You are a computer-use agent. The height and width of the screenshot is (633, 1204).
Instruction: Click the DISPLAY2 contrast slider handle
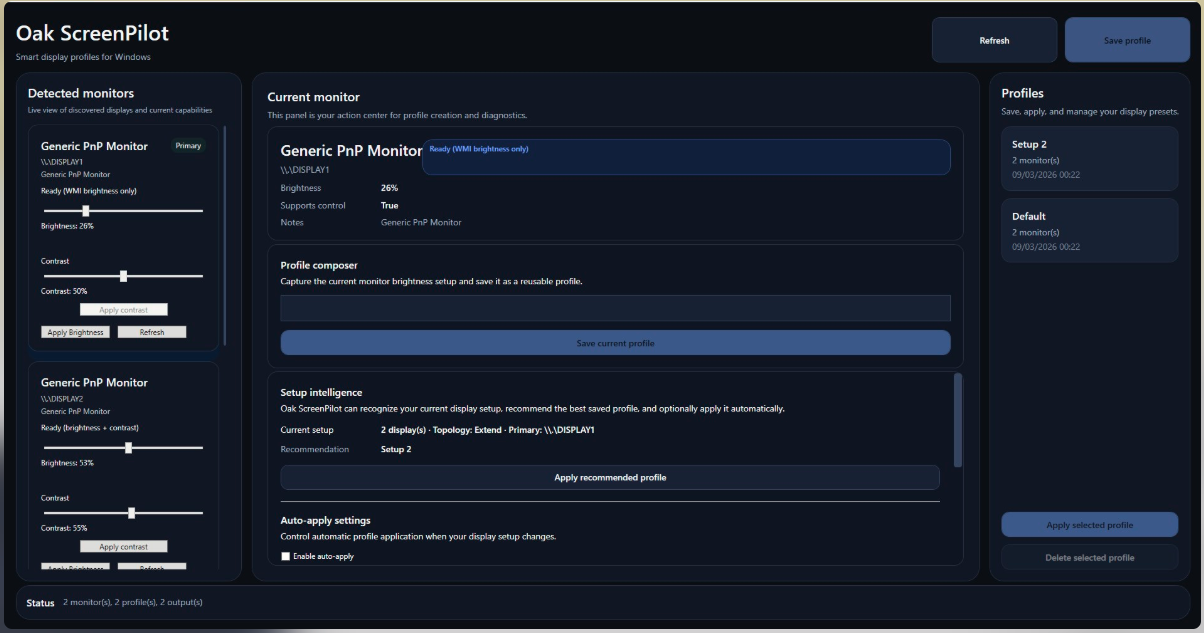pyautogui.click(x=131, y=513)
